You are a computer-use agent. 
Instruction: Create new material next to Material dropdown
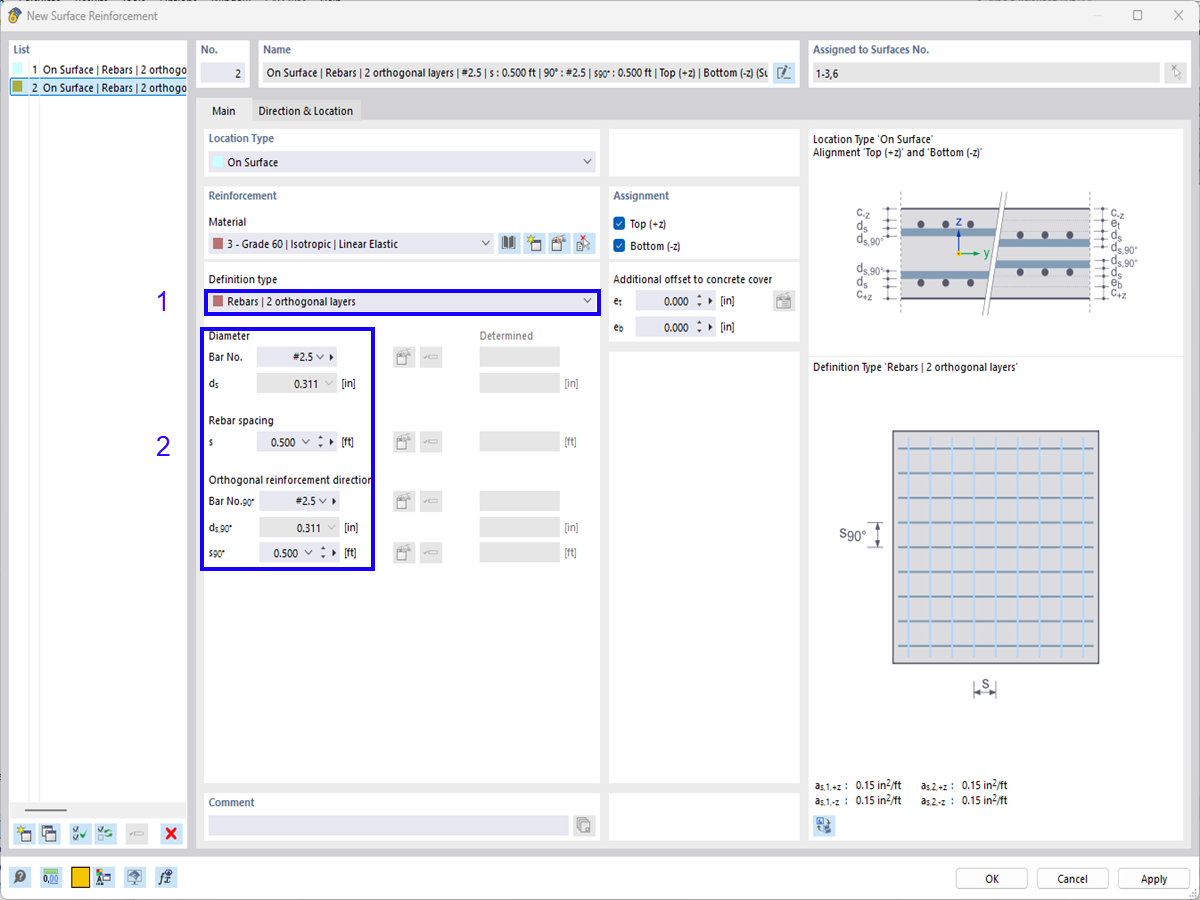[x=535, y=243]
